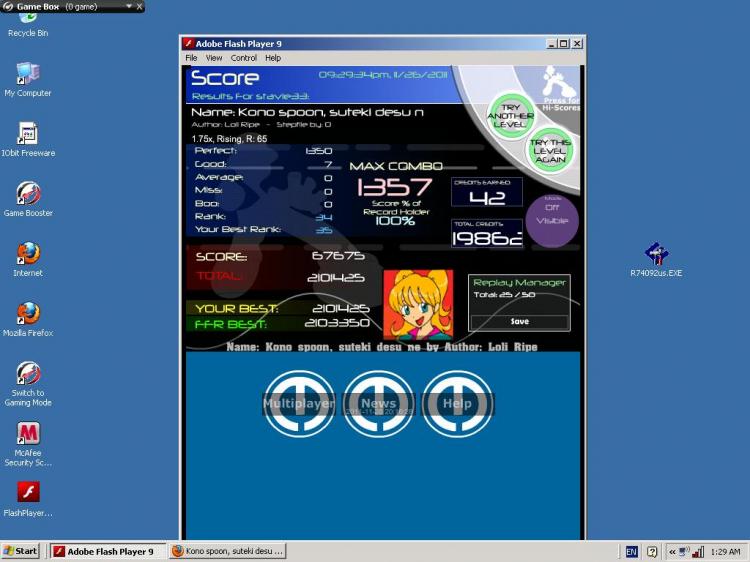Save the replay in Replay Manager
750x562 pixels.
click(519, 321)
